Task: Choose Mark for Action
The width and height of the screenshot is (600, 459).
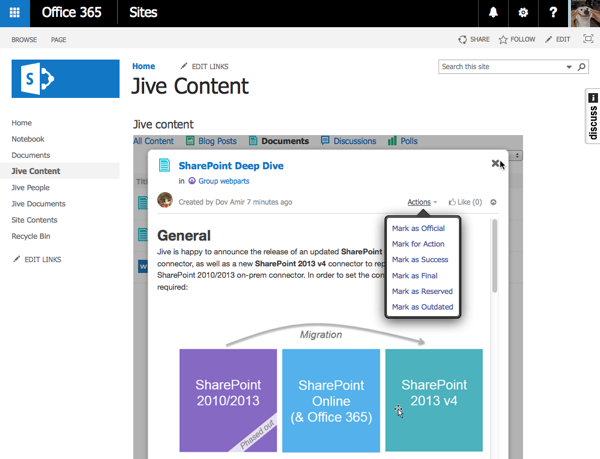Action: point(418,244)
